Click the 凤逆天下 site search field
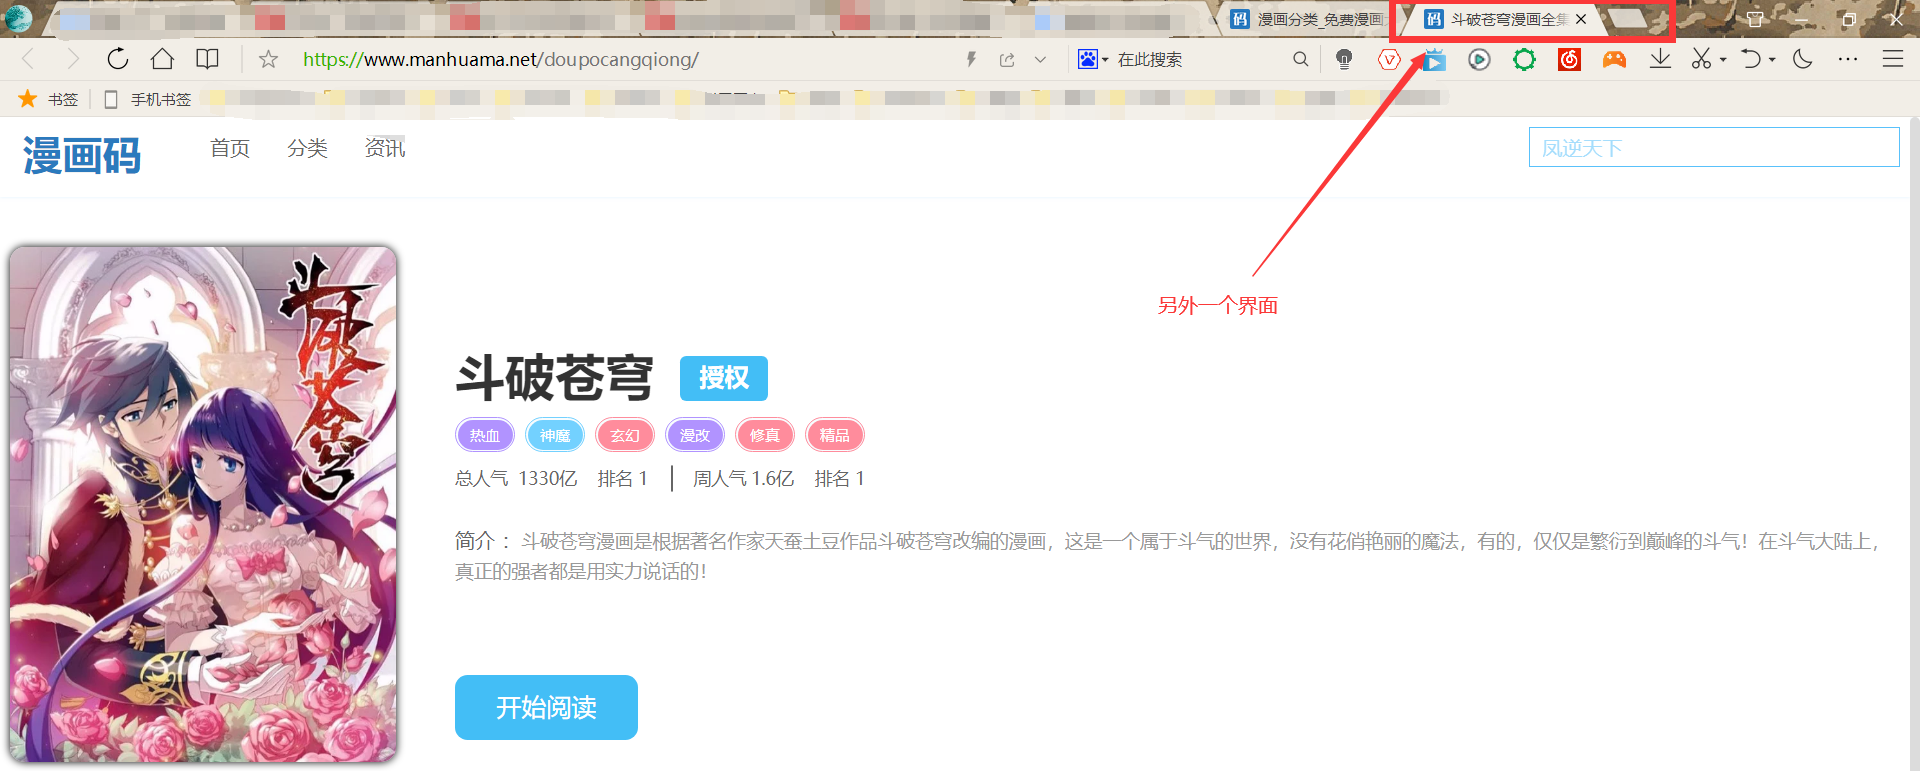Screen dimensions: 1920x771 tap(1714, 147)
